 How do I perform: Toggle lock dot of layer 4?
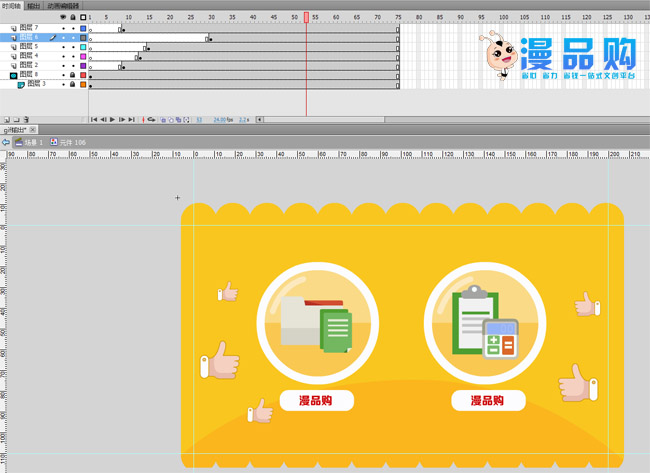click(73, 56)
